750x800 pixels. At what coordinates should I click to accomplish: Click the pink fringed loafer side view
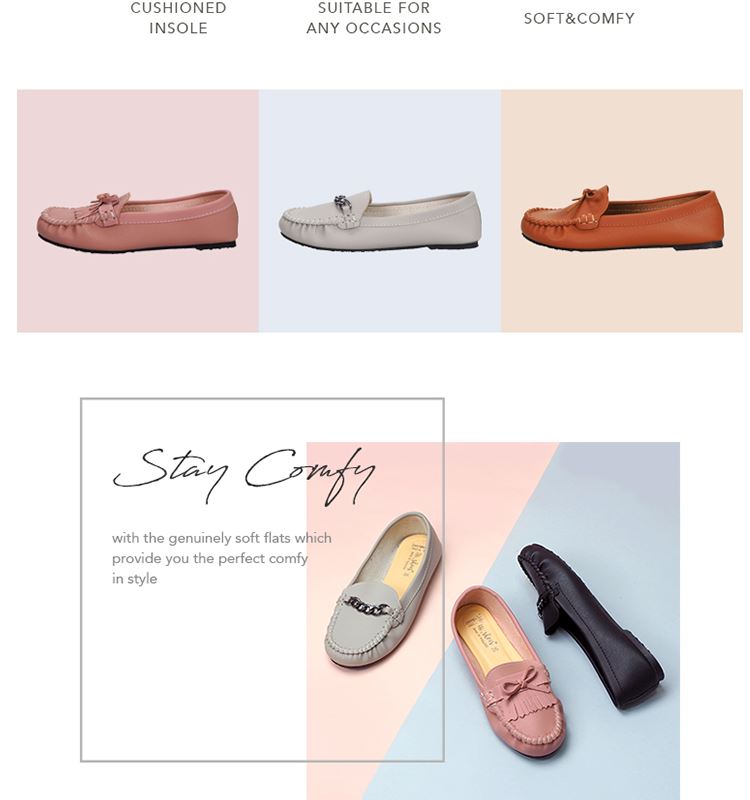pos(137,221)
